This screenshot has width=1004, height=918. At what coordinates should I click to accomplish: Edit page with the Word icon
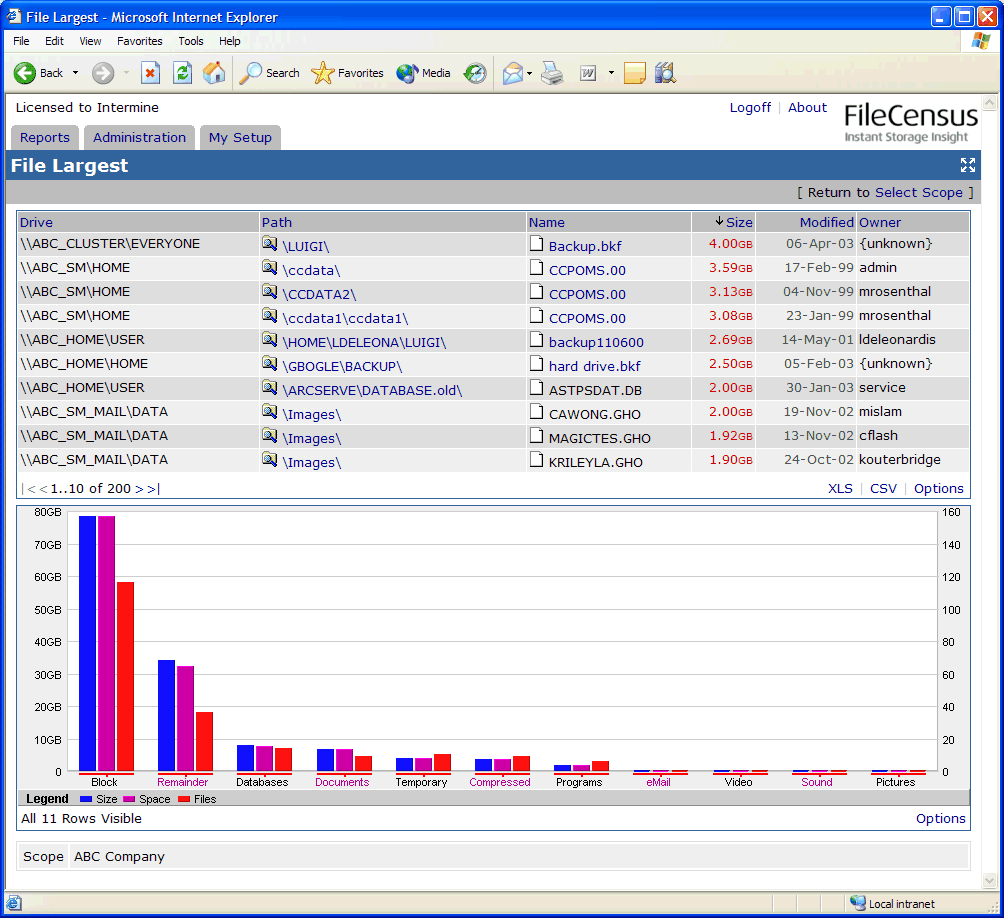tap(588, 73)
